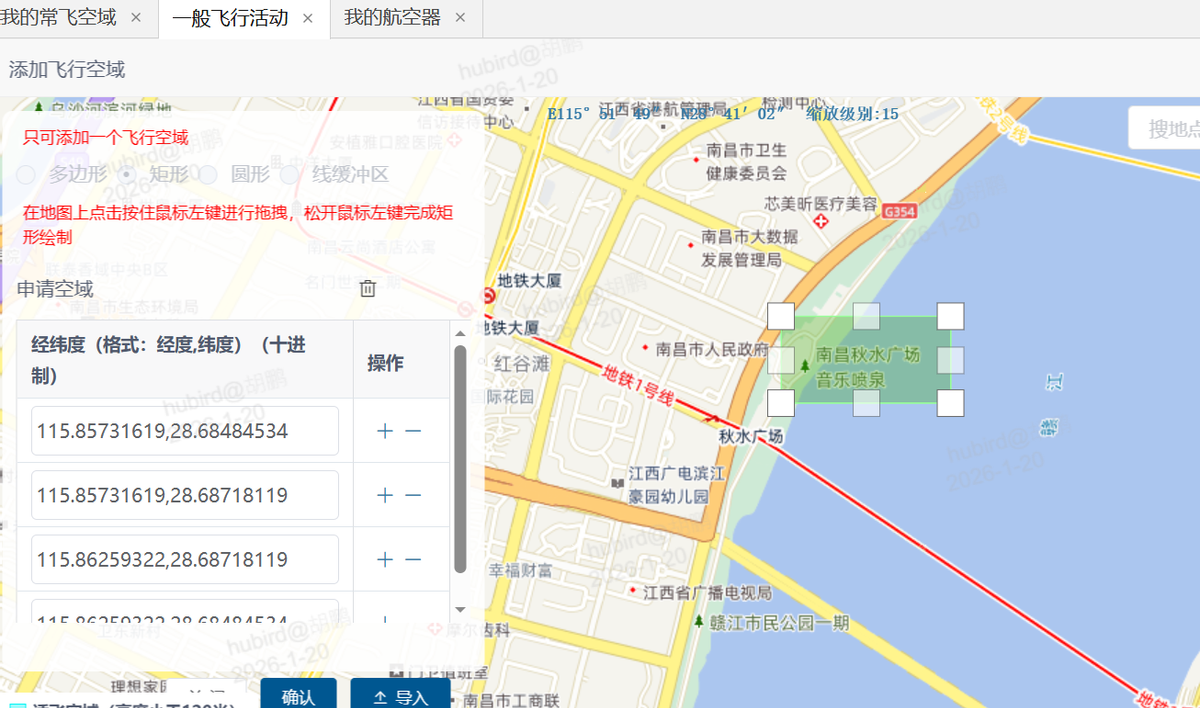Viewport: 1200px width, 708px height.
Task: Switch to the 一般飞行活动 tab
Action: (231, 18)
